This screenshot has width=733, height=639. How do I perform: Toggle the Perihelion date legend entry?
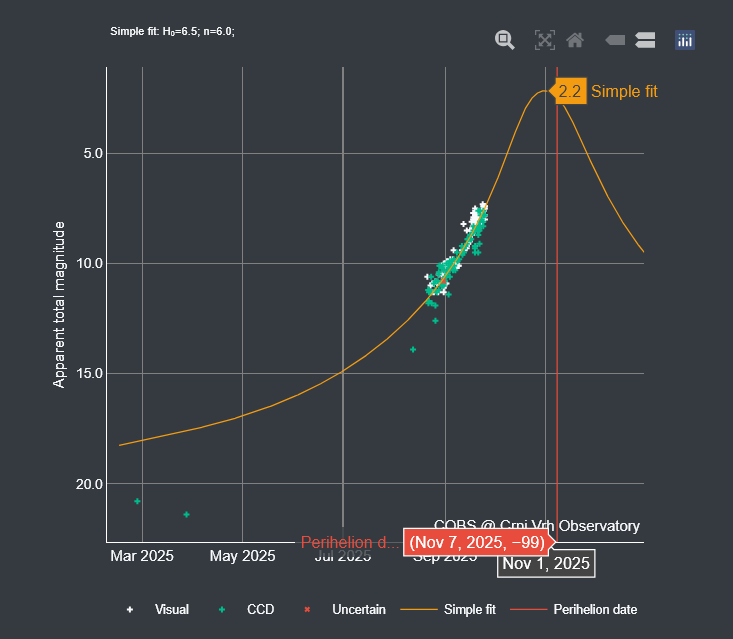click(x=595, y=609)
